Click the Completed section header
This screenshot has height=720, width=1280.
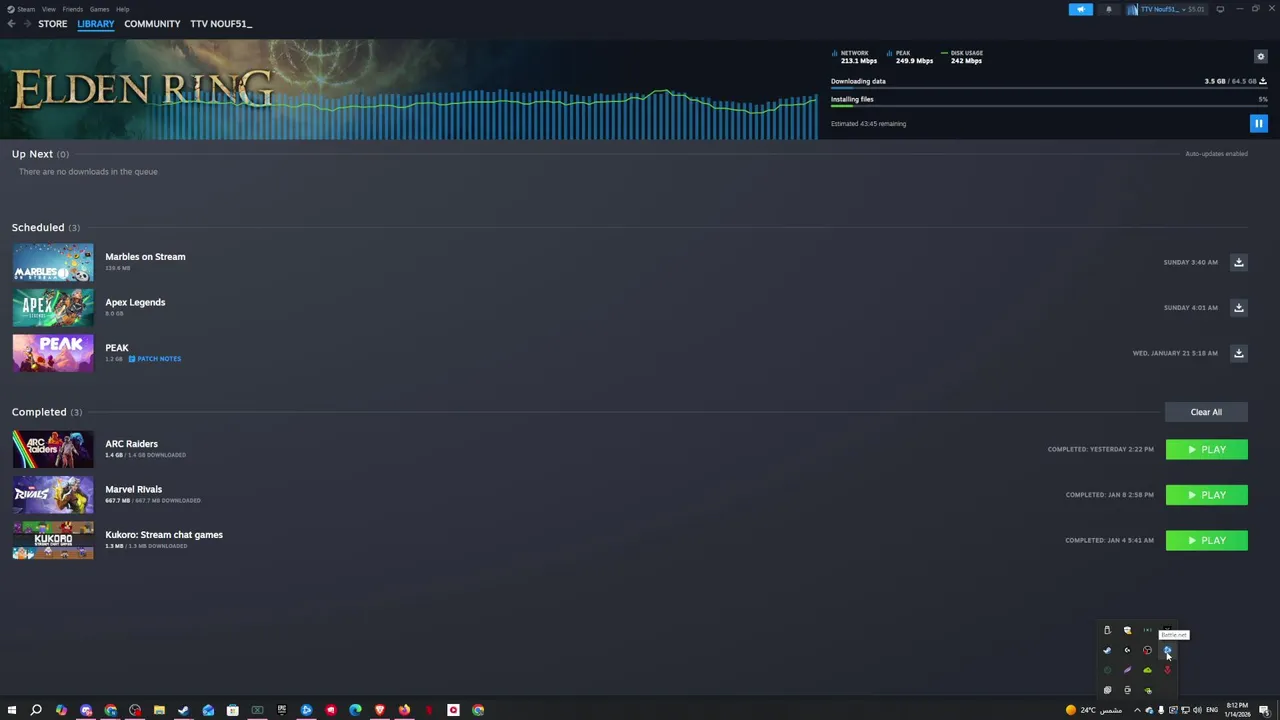[x=47, y=412]
